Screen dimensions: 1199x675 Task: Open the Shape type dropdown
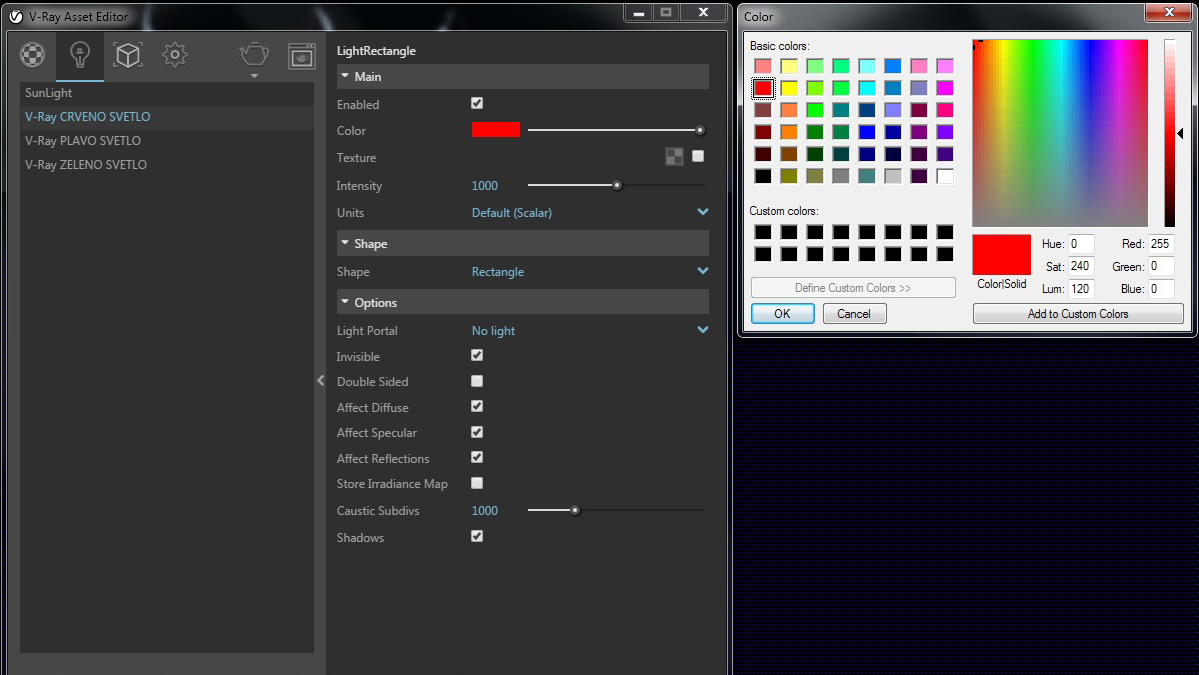coord(590,271)
